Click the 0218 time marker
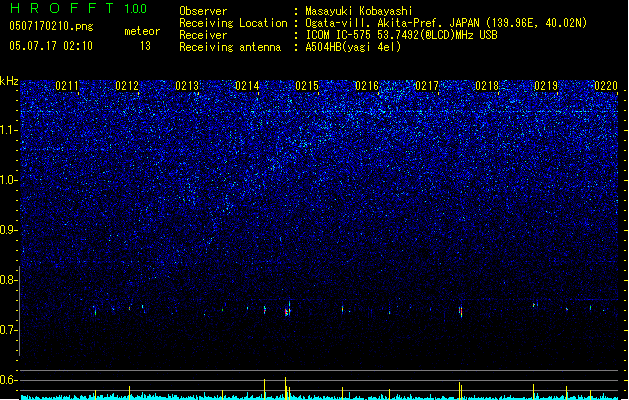 [x=487, y=86]
